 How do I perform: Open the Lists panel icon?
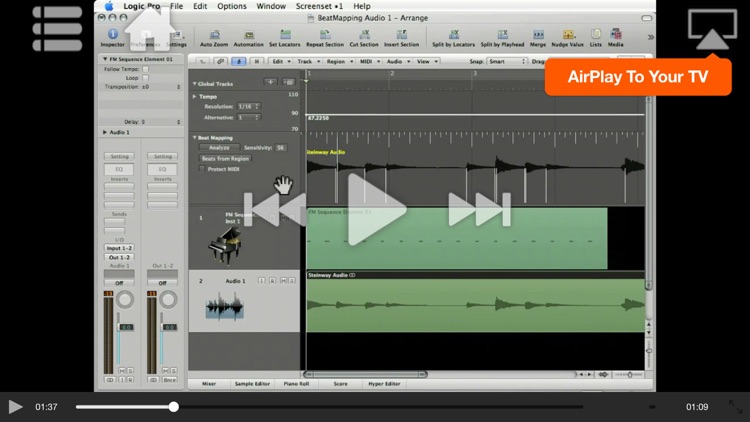pos(596,38)
